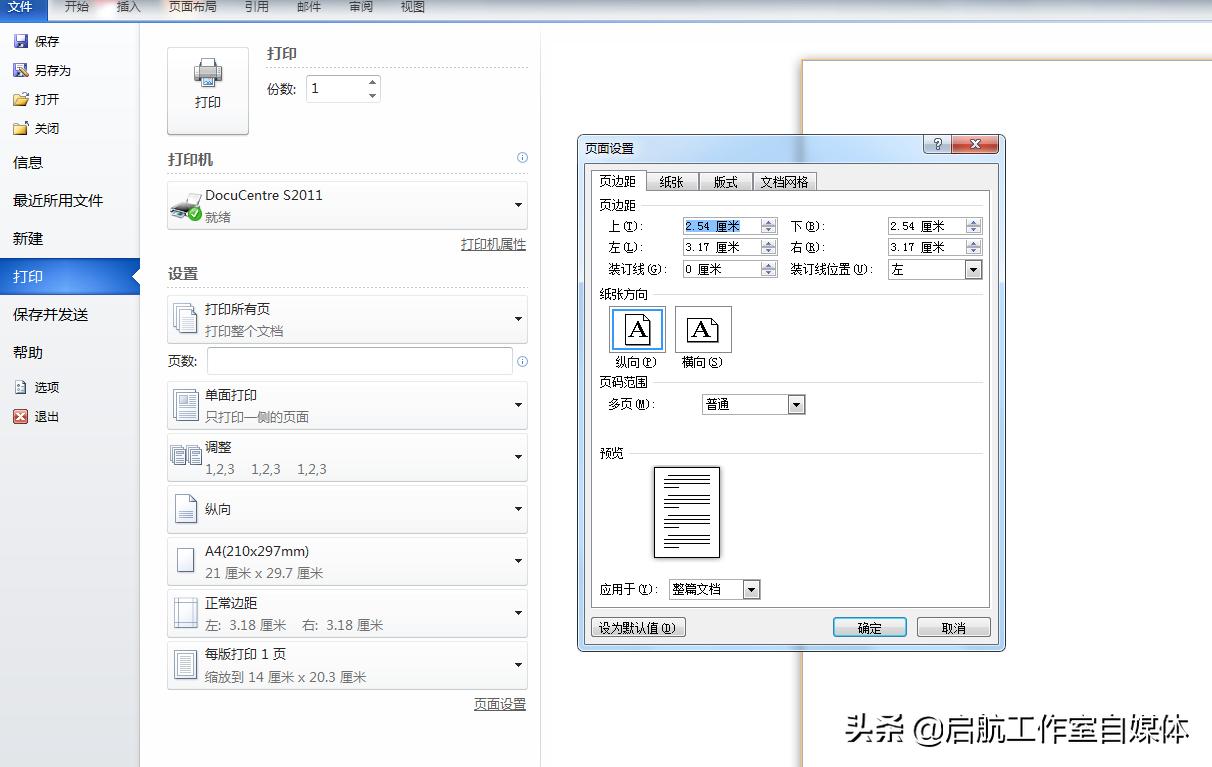Click the 确定 button to confirm settings
Image resolution: width=1212 pixels, height=767 pixels.
point(868,627)
